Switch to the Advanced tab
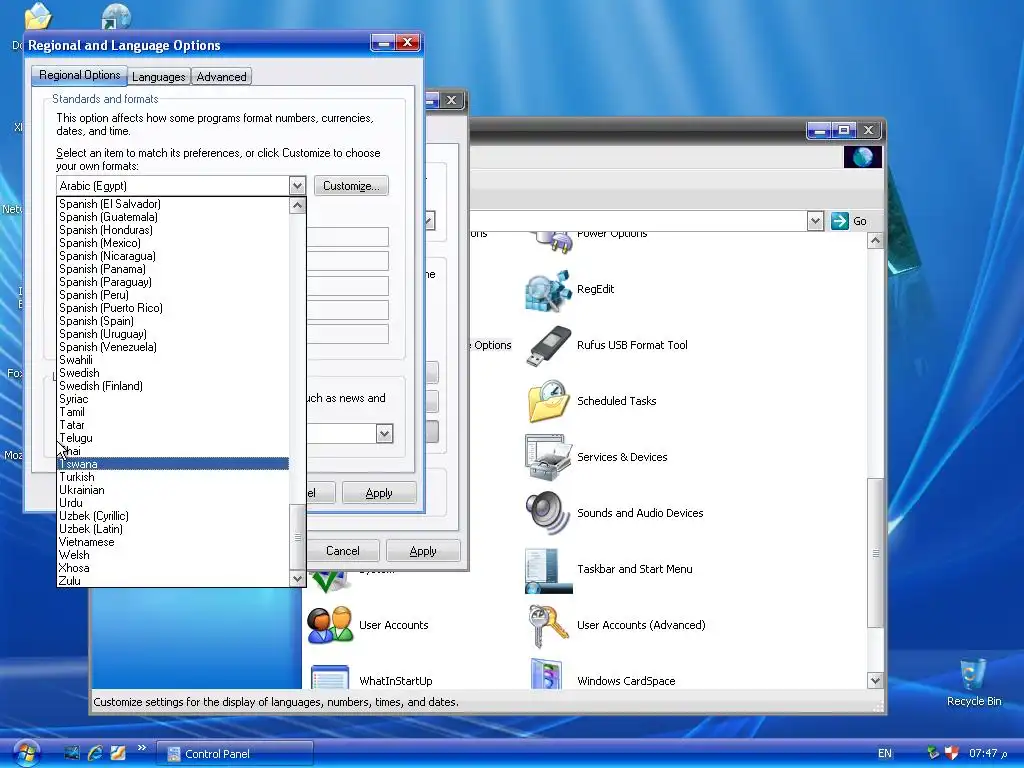The height and width of the screenshot is (768, 1024). [x=221, y=76]
